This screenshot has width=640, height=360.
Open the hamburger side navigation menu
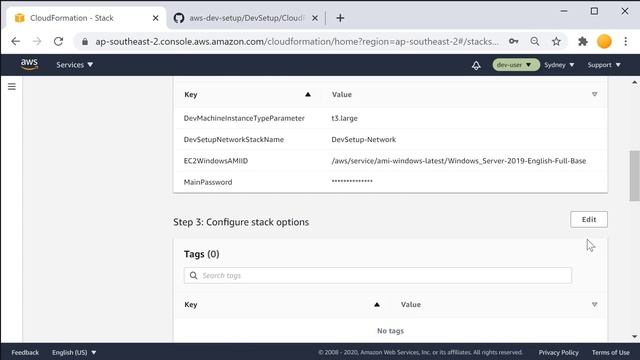tap(12, 87)
